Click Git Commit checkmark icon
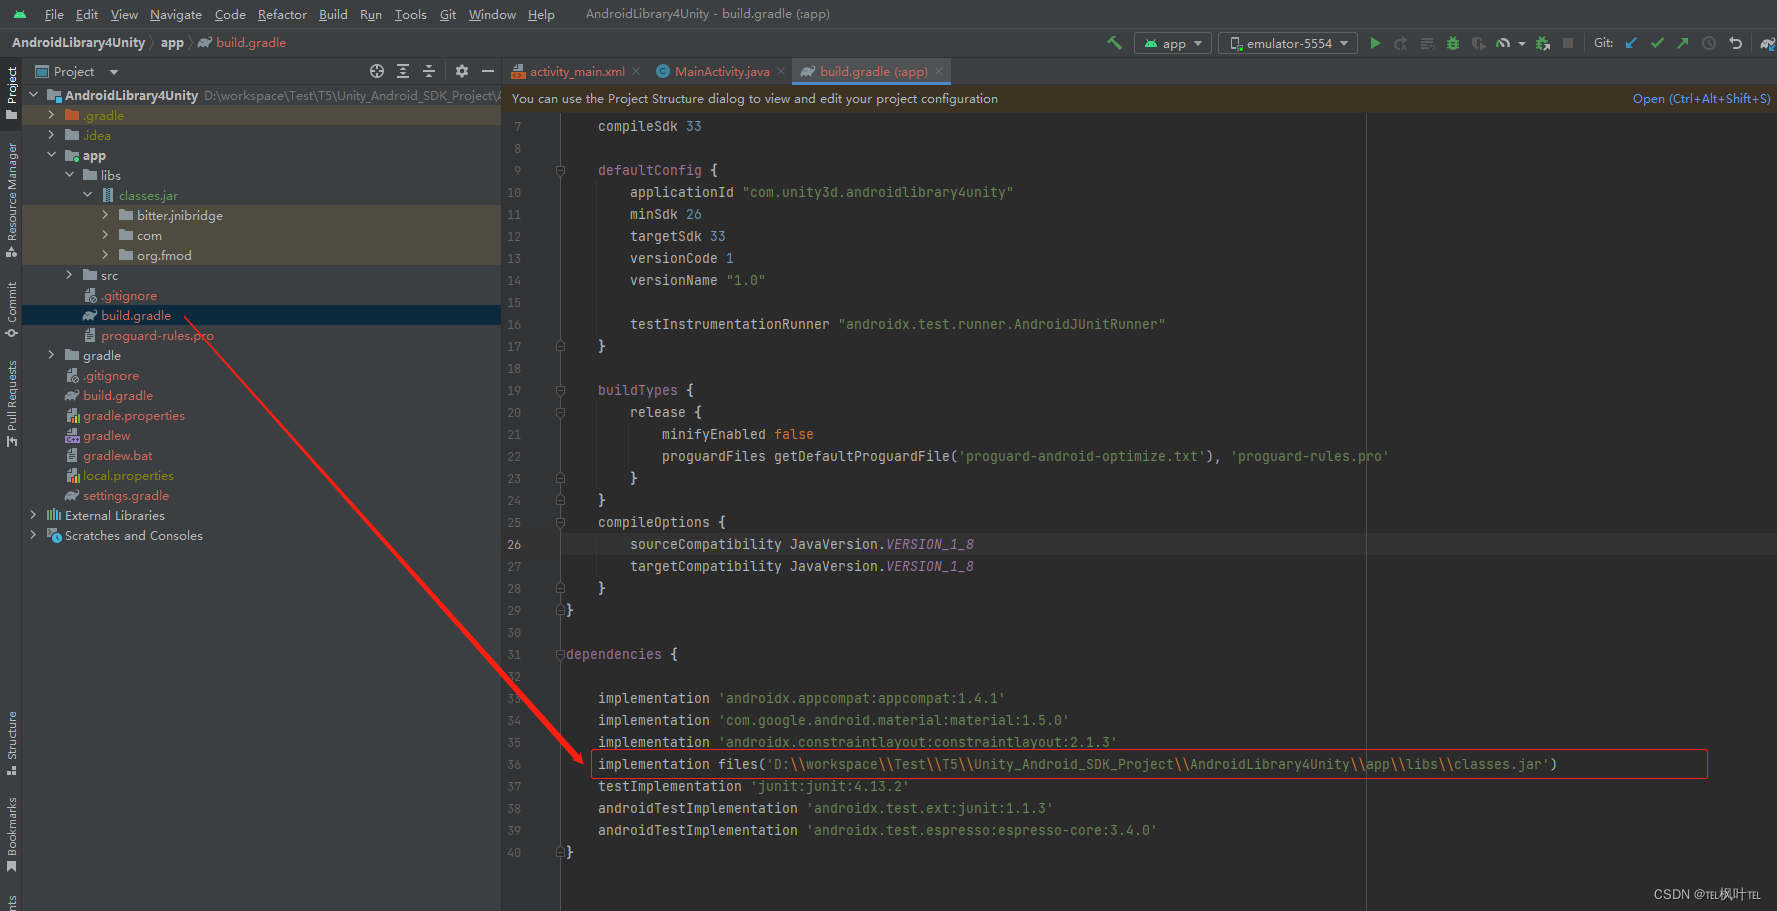The image size is (1777, 911). coord(1657,43)
